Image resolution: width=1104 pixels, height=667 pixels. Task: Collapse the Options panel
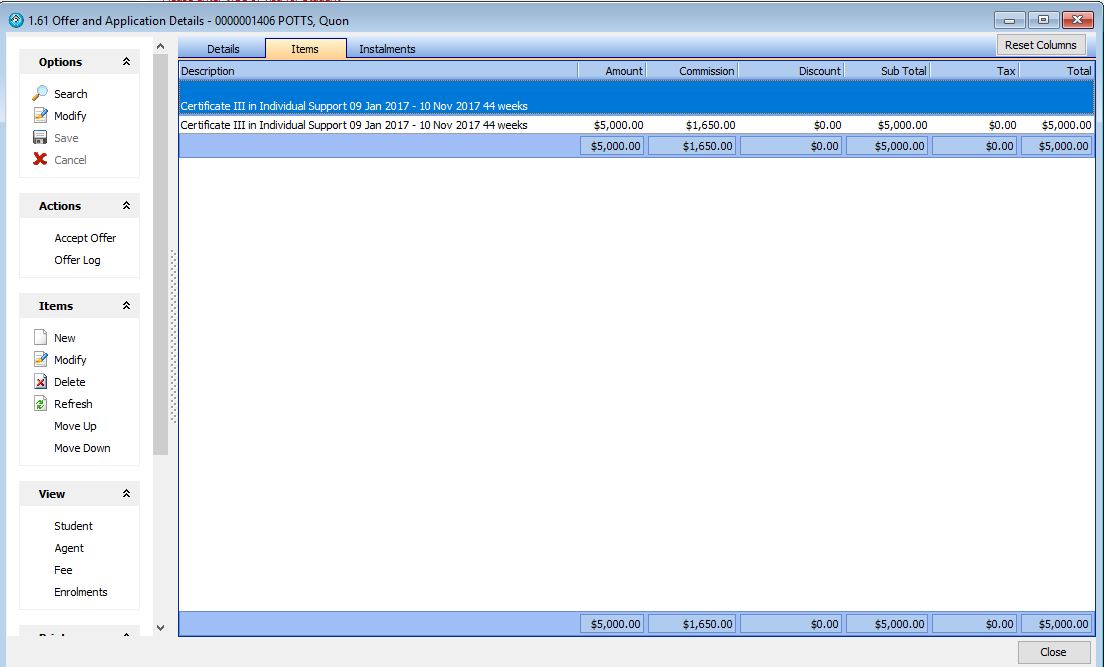(126, 62)
